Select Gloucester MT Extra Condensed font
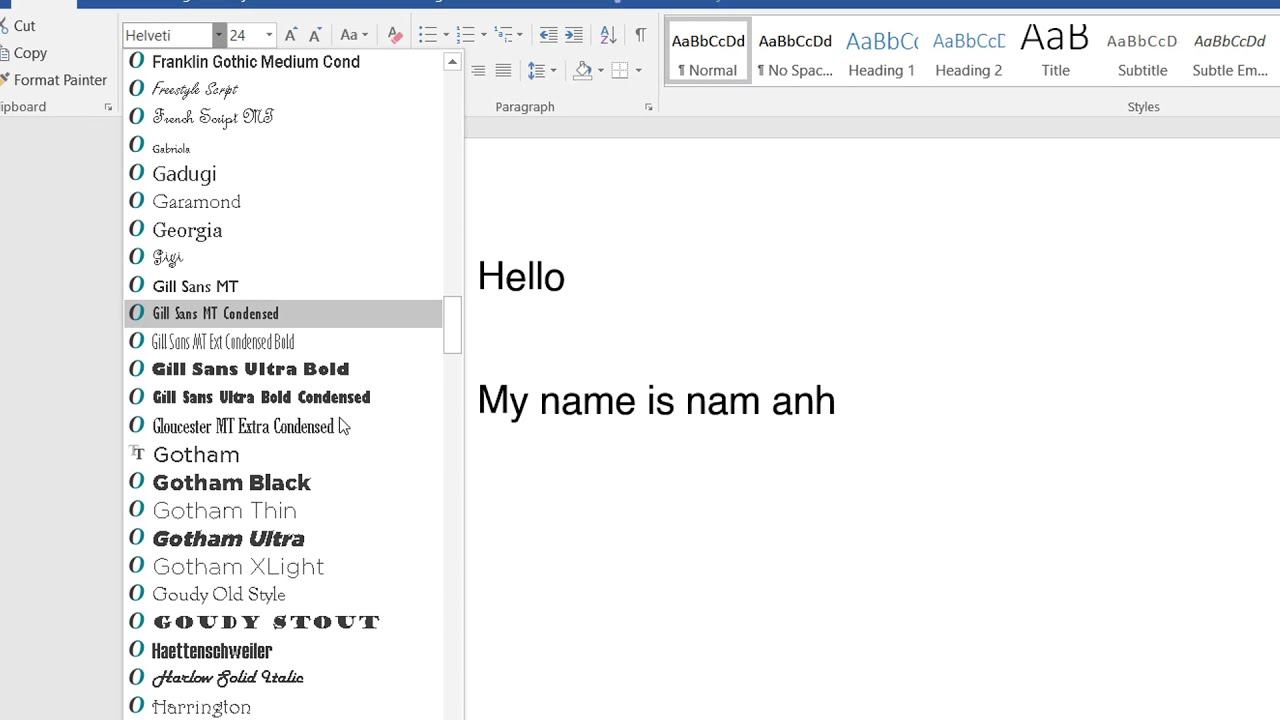The width and height of the screenshot is (1280, 720). (x=283, y=426)
